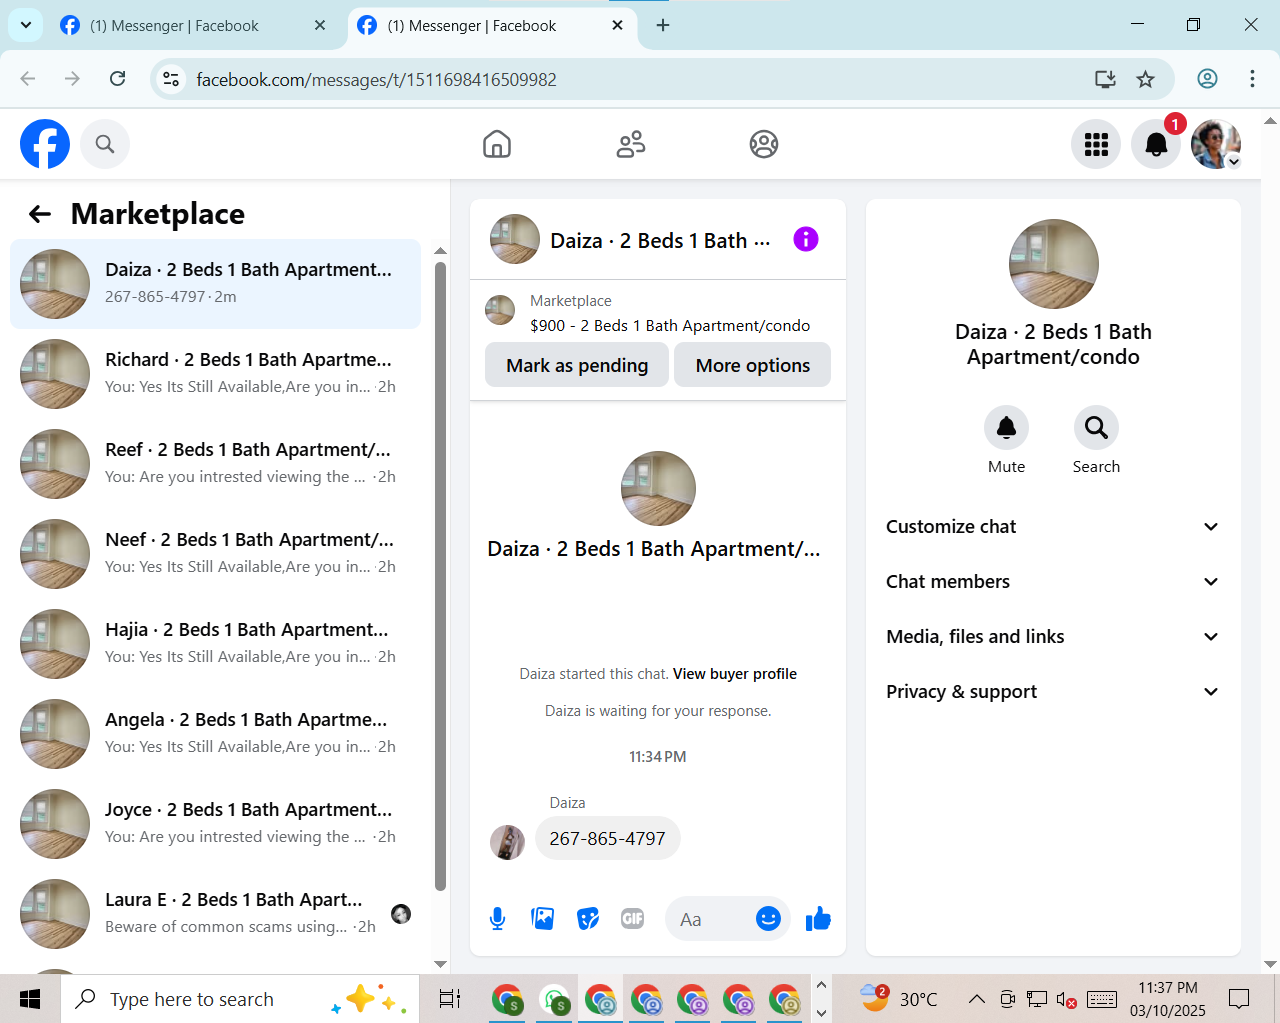Expand Media, files and links
Image resolution: width=1280 pixels, height=1023 pixels.
[1053, 637]
